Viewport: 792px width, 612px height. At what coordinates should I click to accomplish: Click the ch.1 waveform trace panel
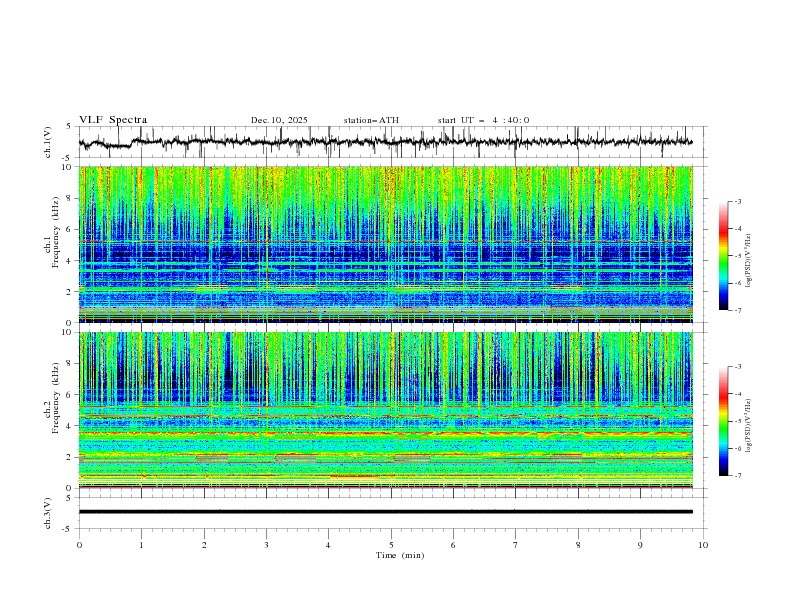click(391, 142)
